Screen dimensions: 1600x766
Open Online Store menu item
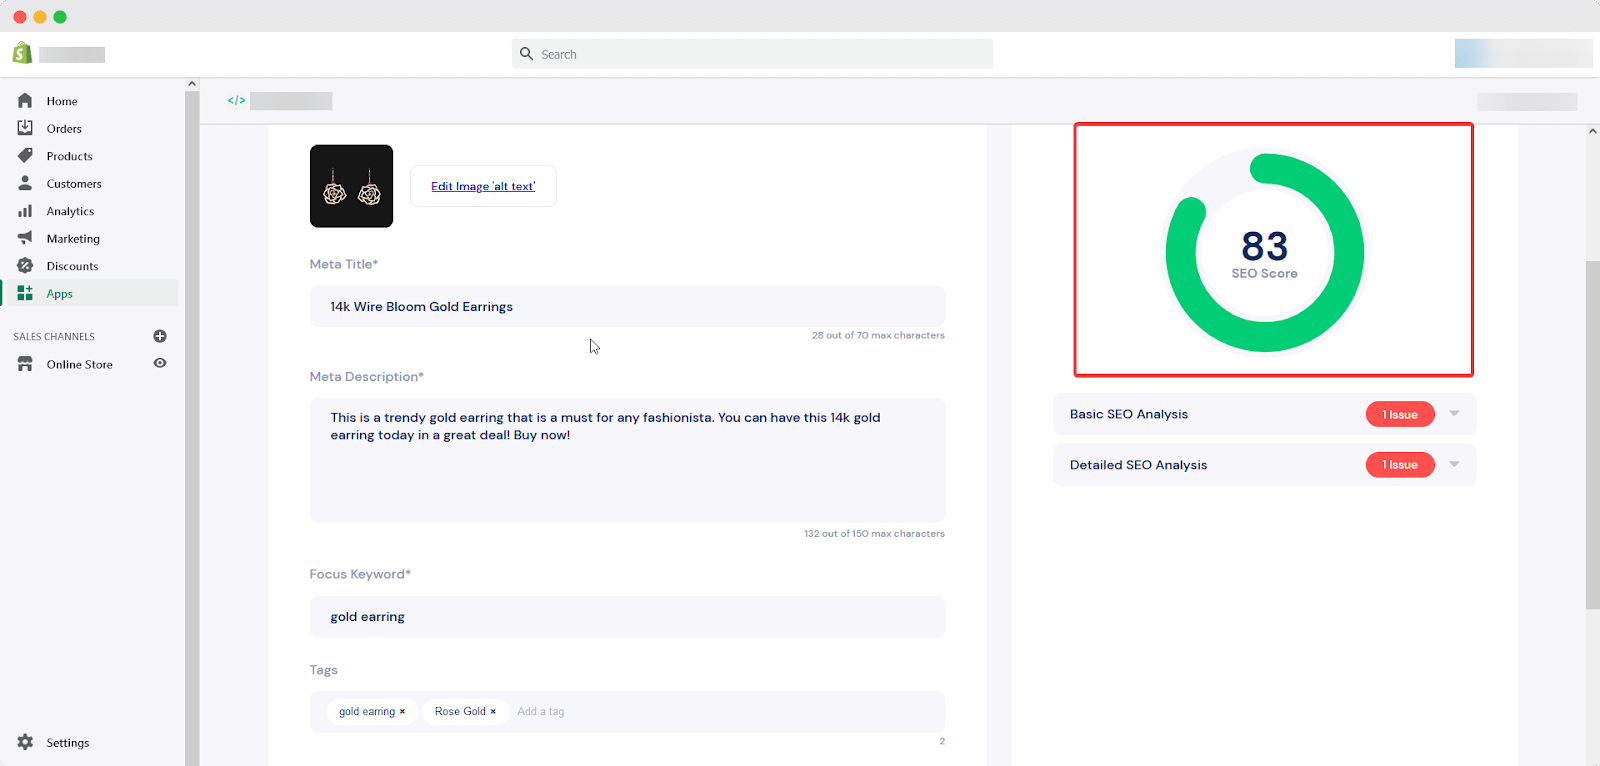[x=80, y=365]
